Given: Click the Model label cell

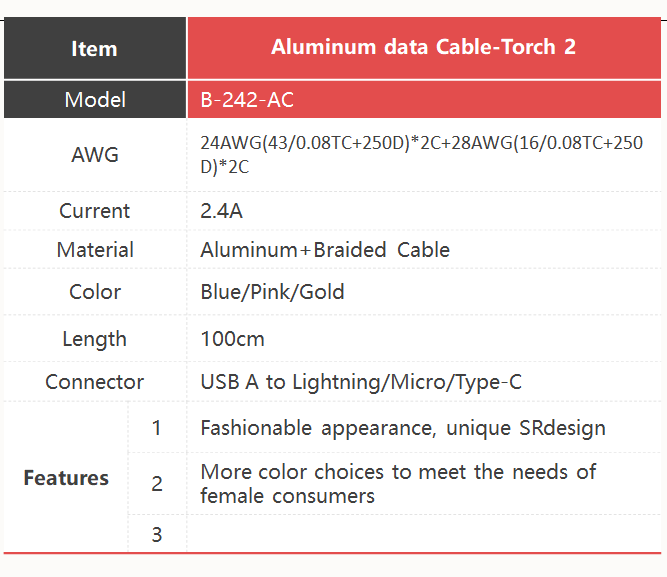Looking at the screenshot, I should (95, 100).
